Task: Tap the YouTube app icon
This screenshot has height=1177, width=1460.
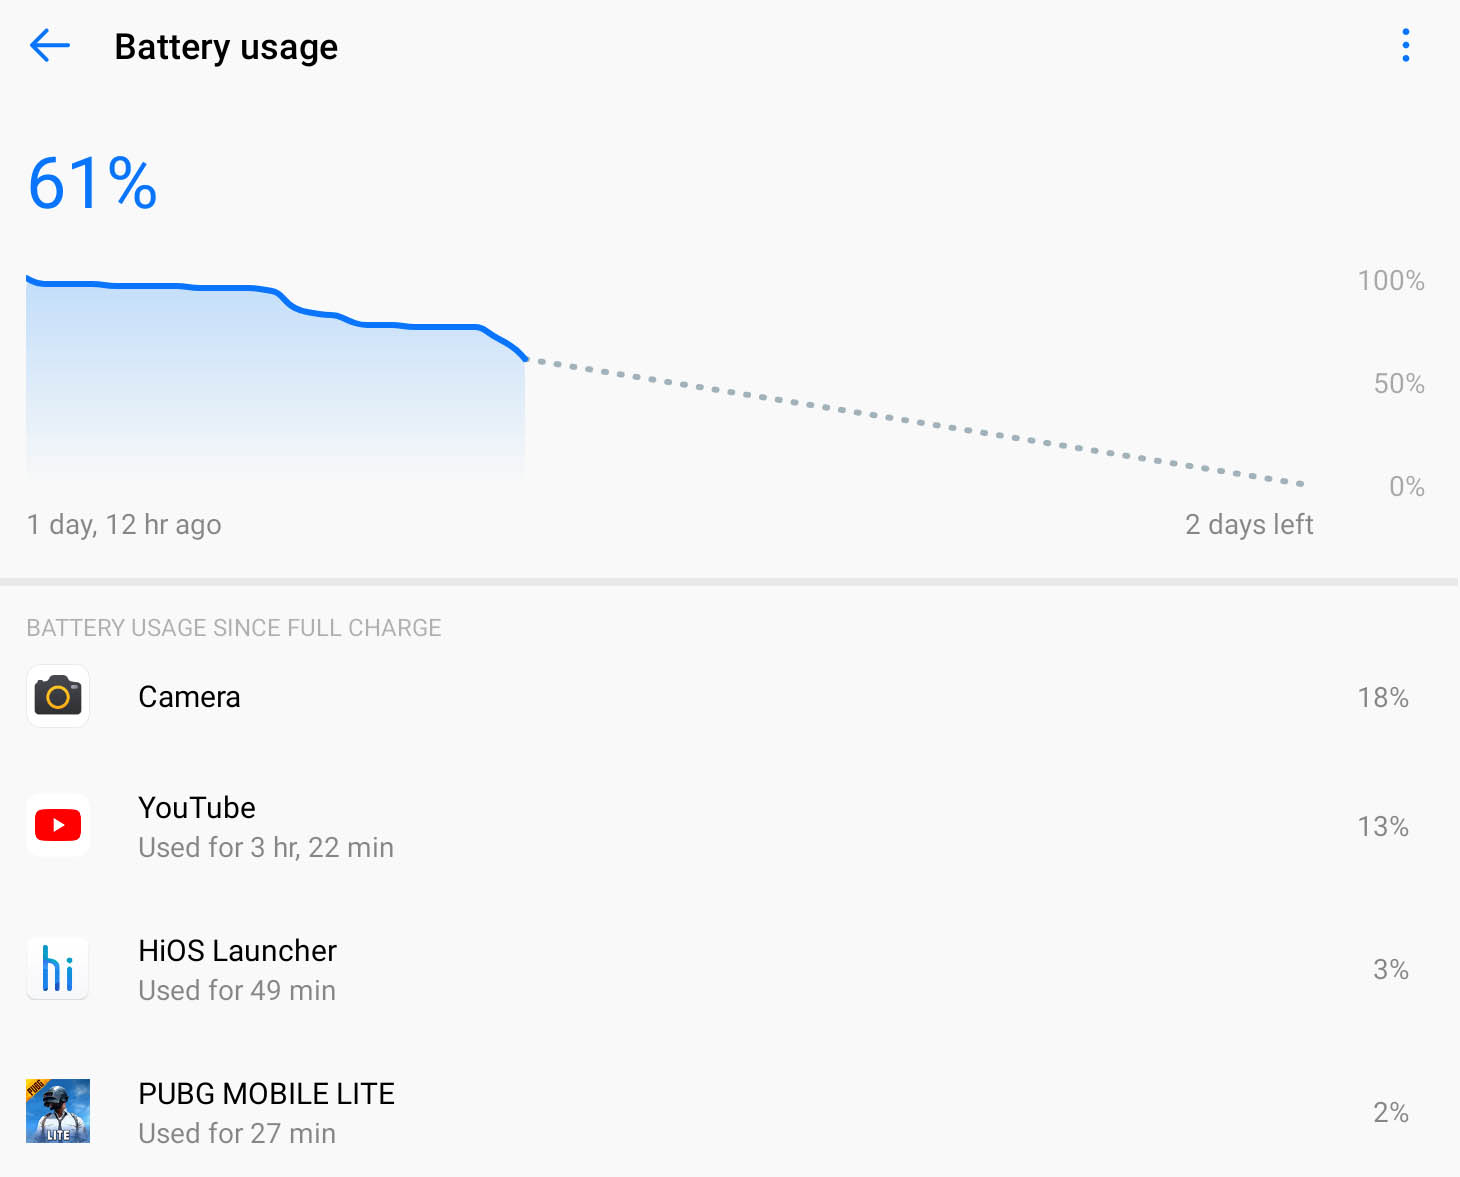Action: click(x=58, y=825)
